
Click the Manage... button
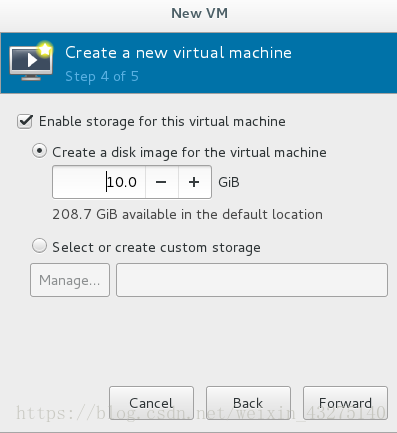tap(70, 280)
